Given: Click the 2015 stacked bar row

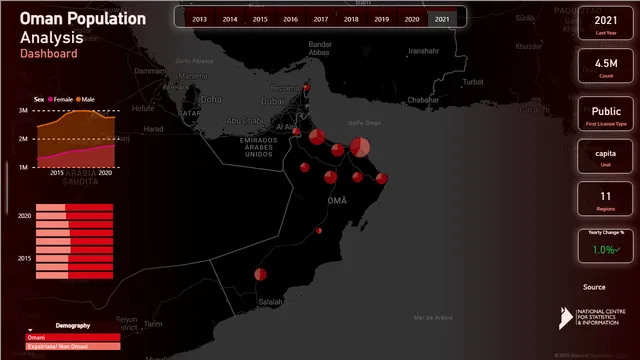Looking at the screenshot, I should (x=74, y=258).
